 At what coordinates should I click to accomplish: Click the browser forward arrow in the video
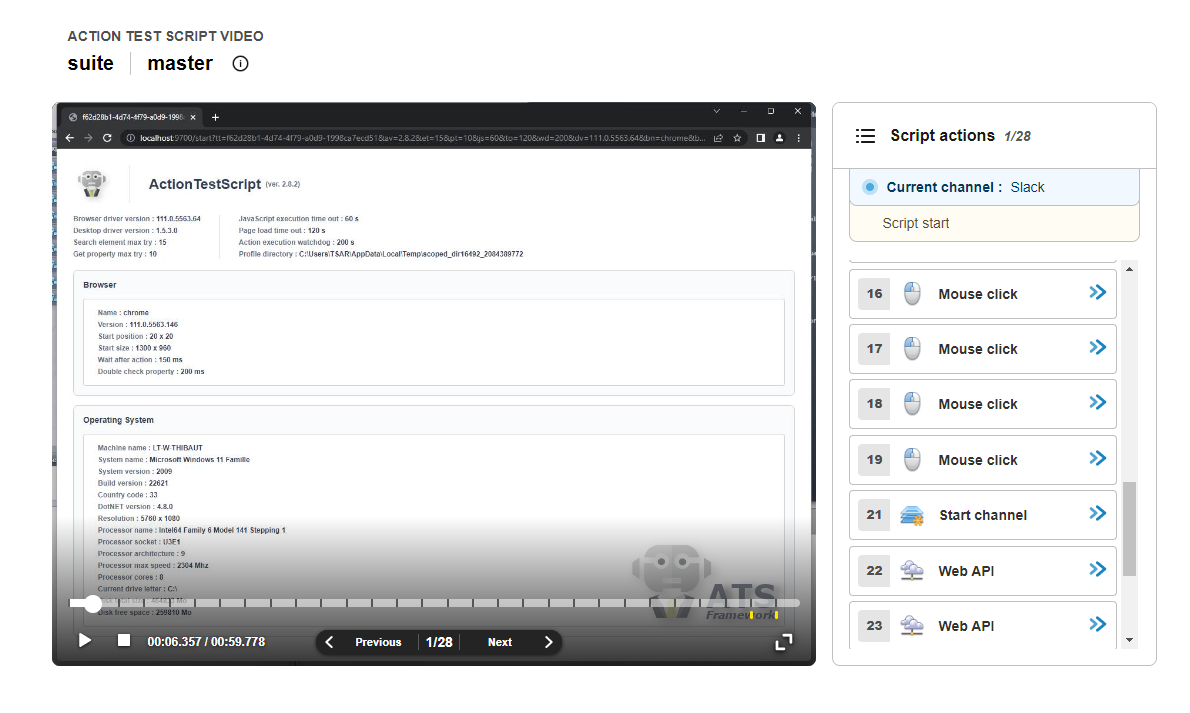coord(88,138)
